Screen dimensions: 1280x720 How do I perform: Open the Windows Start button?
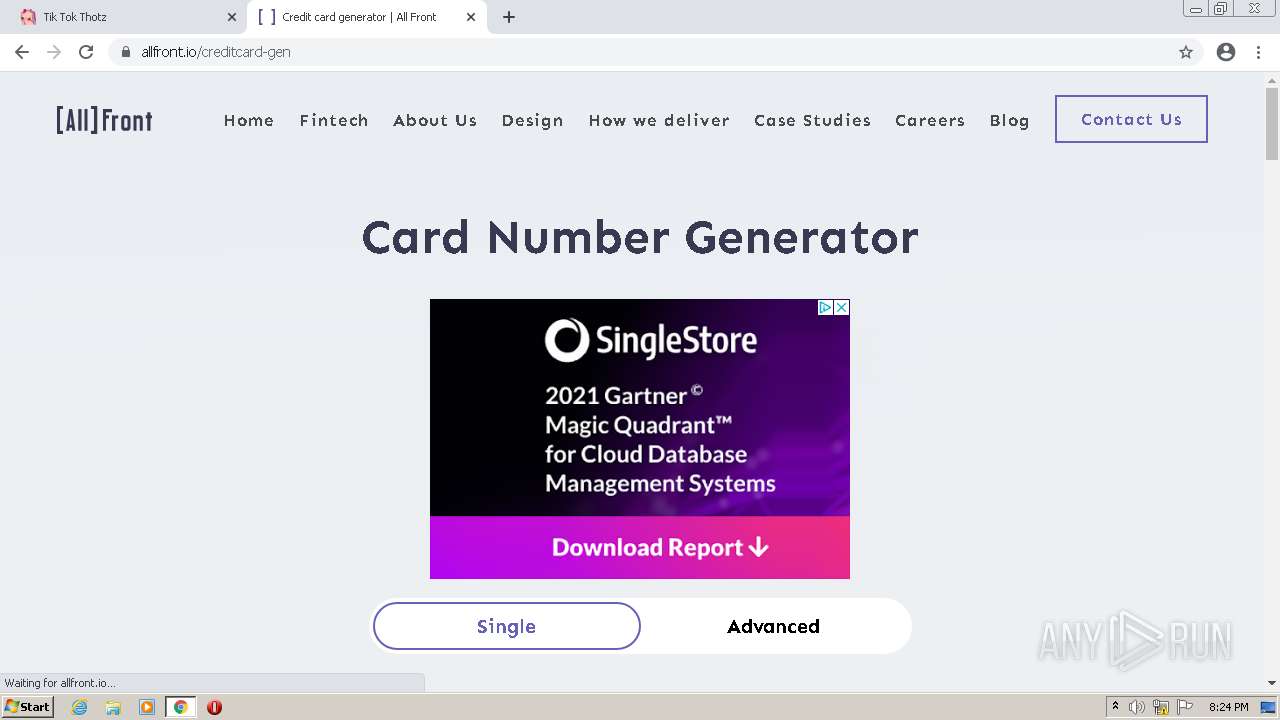(x=27, y=707)
